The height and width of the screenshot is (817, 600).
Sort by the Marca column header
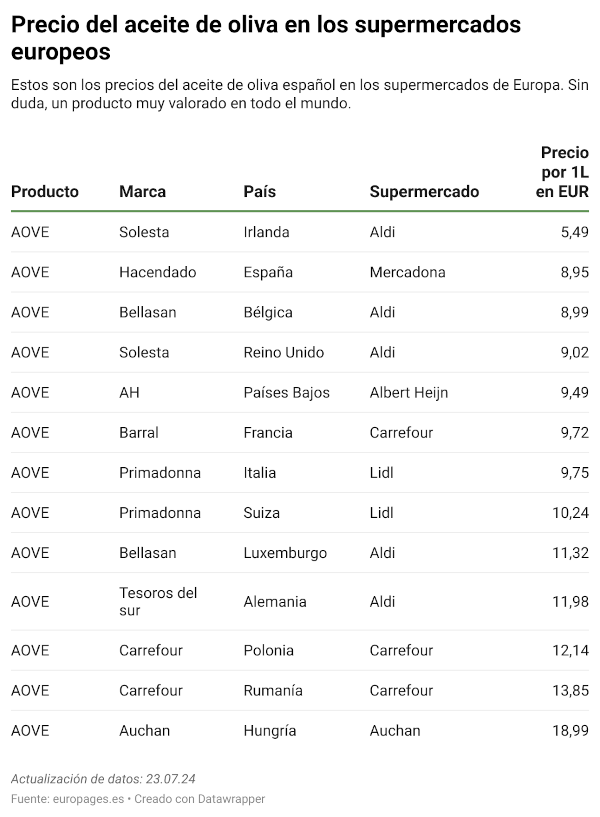point(143,191)
